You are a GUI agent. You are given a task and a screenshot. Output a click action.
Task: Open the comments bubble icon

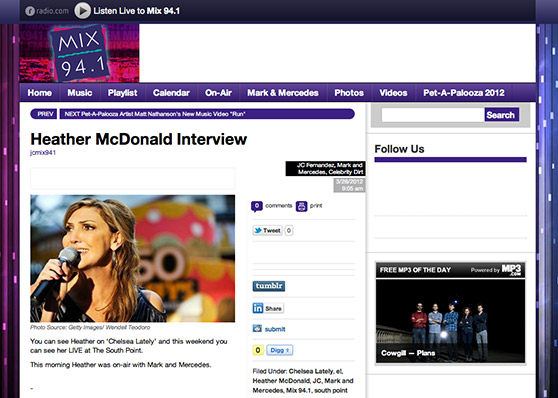257,206
